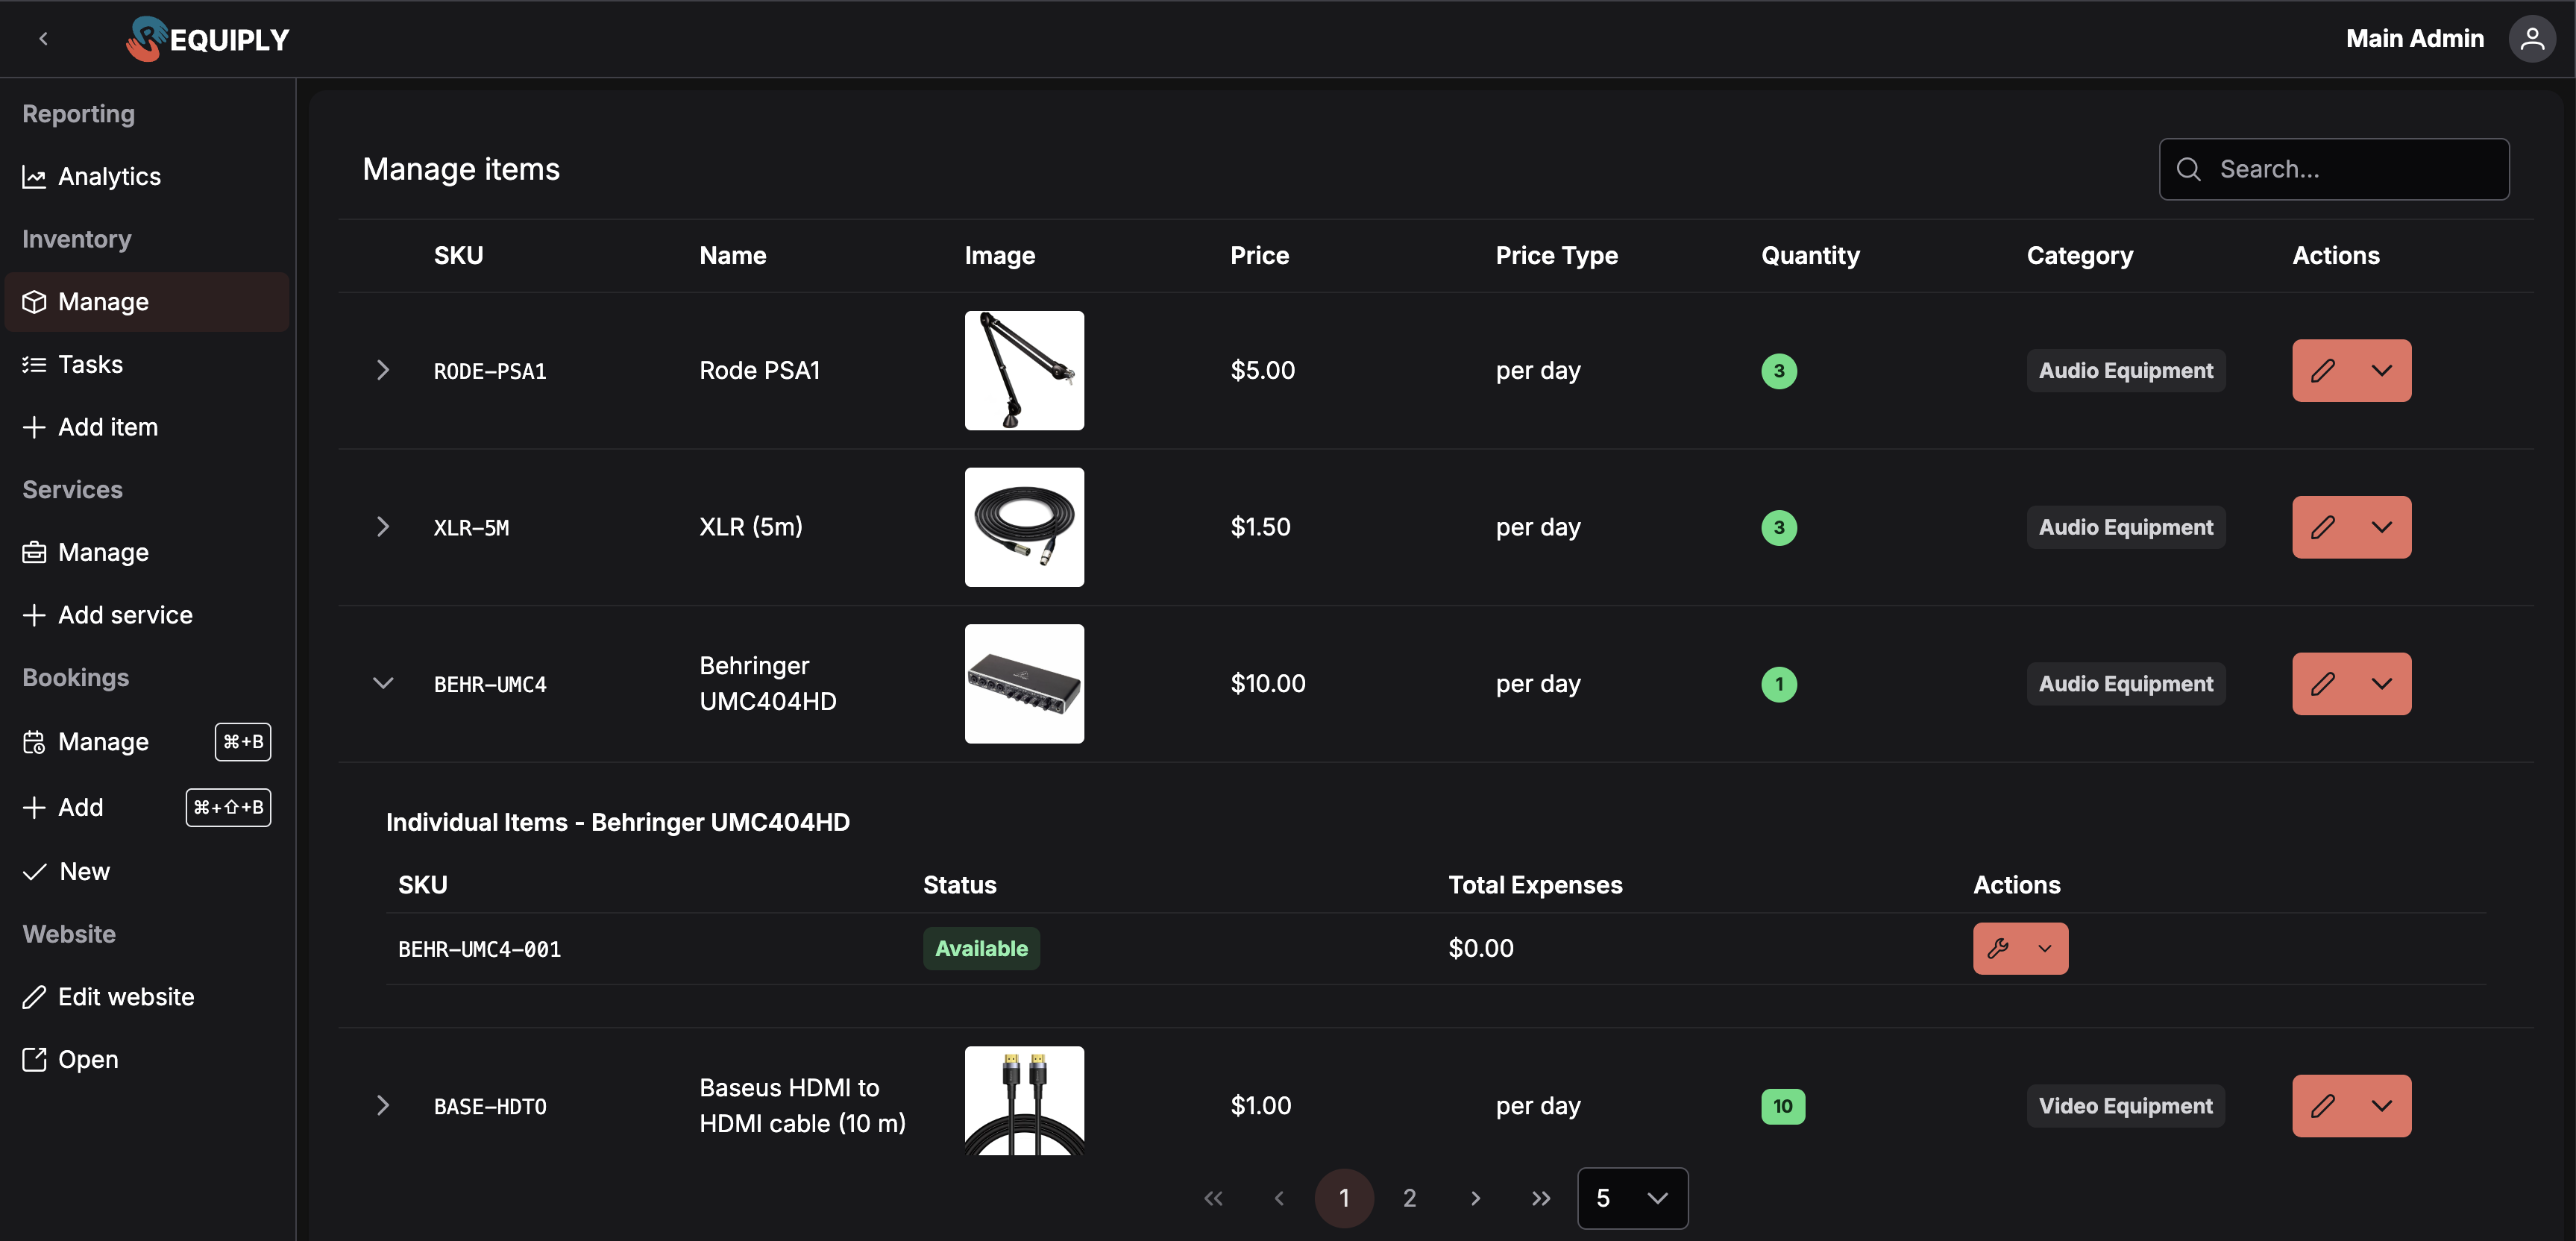
Task: Click the collapse sidebar back arrow
Action: coord(43,39)
